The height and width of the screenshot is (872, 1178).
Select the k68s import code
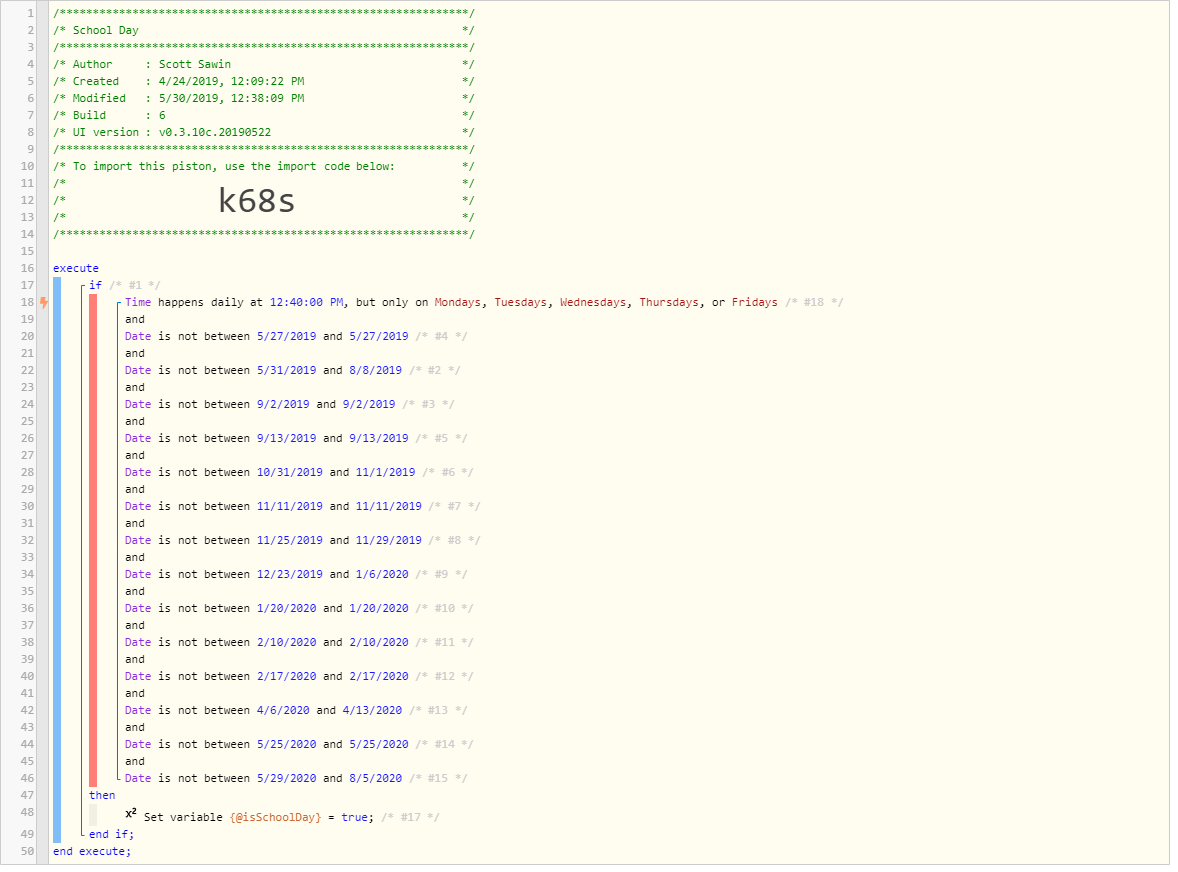coord(256,202)
